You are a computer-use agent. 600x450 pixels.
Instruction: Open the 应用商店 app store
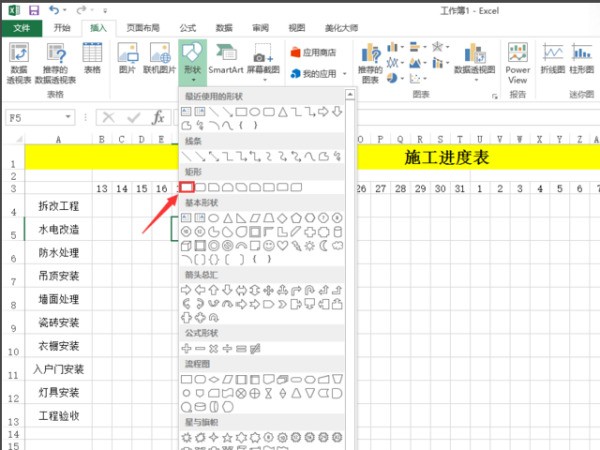318,50
